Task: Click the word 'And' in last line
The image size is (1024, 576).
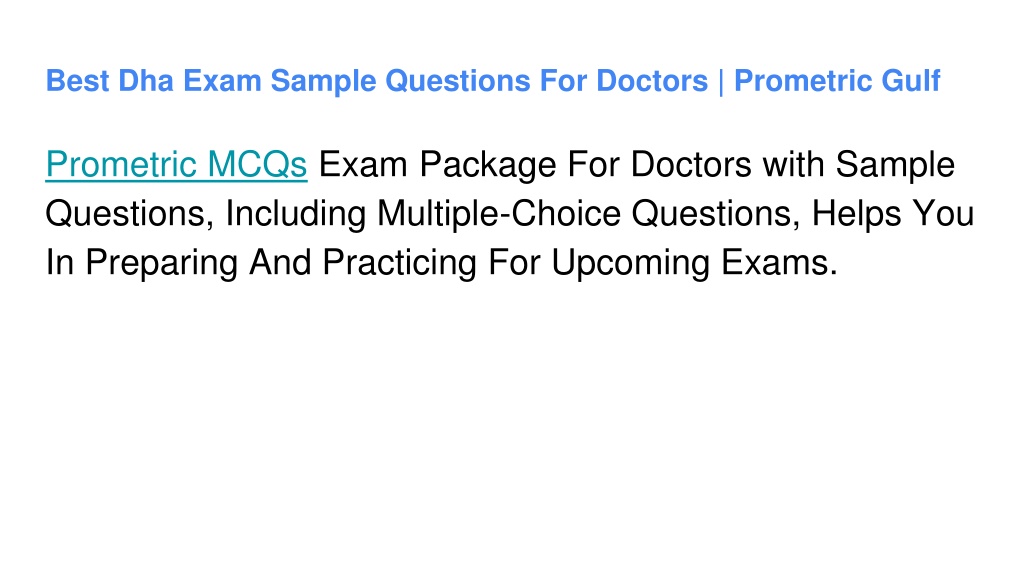Action: tap(280, 263)
